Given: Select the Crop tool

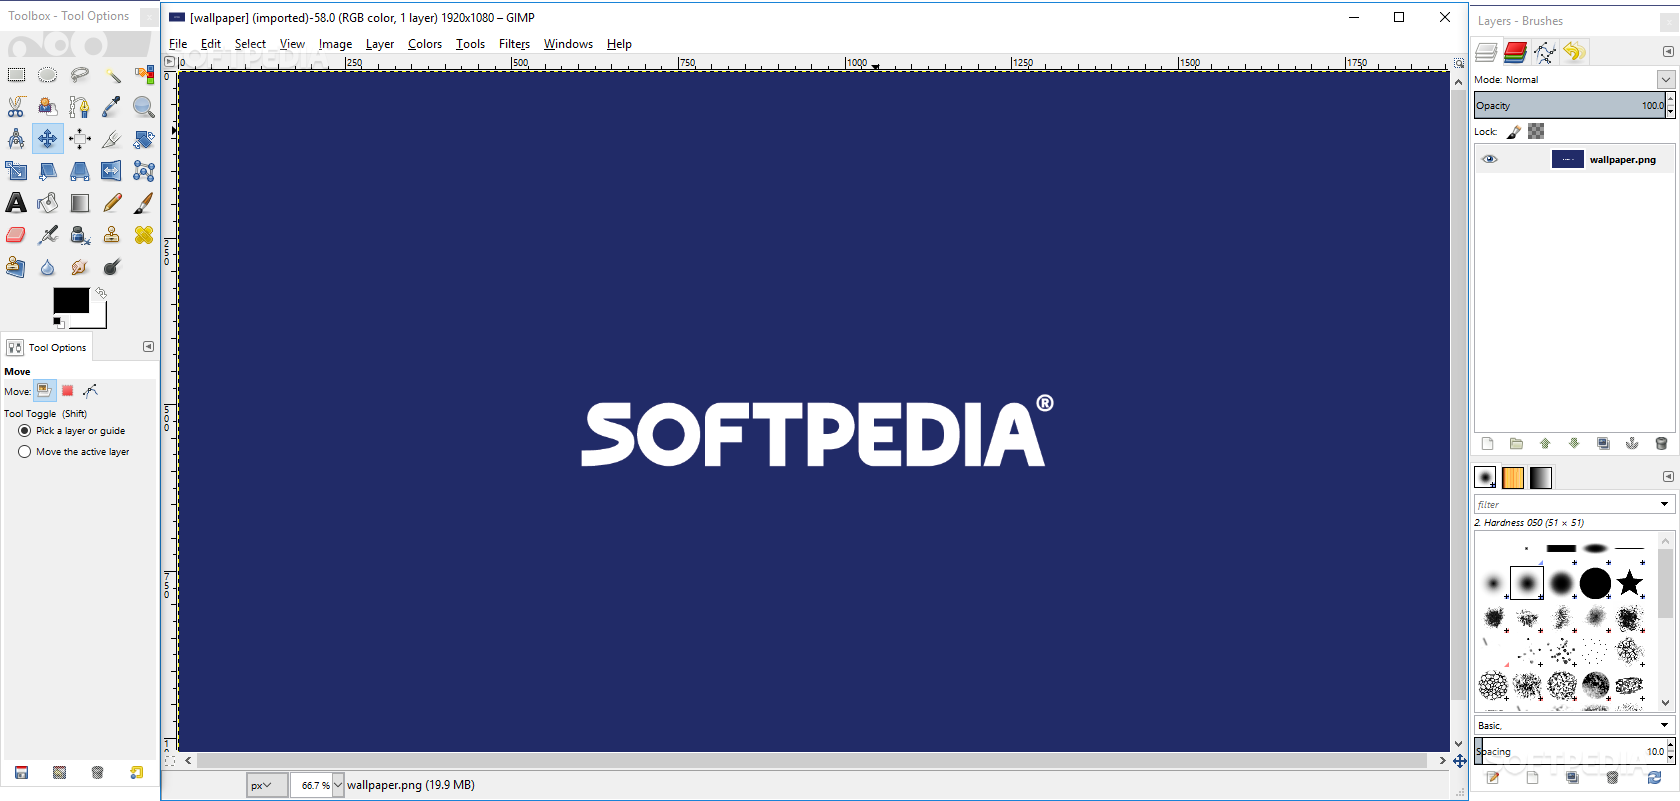Looking at the screenshot, I should [x=112, y=139].
